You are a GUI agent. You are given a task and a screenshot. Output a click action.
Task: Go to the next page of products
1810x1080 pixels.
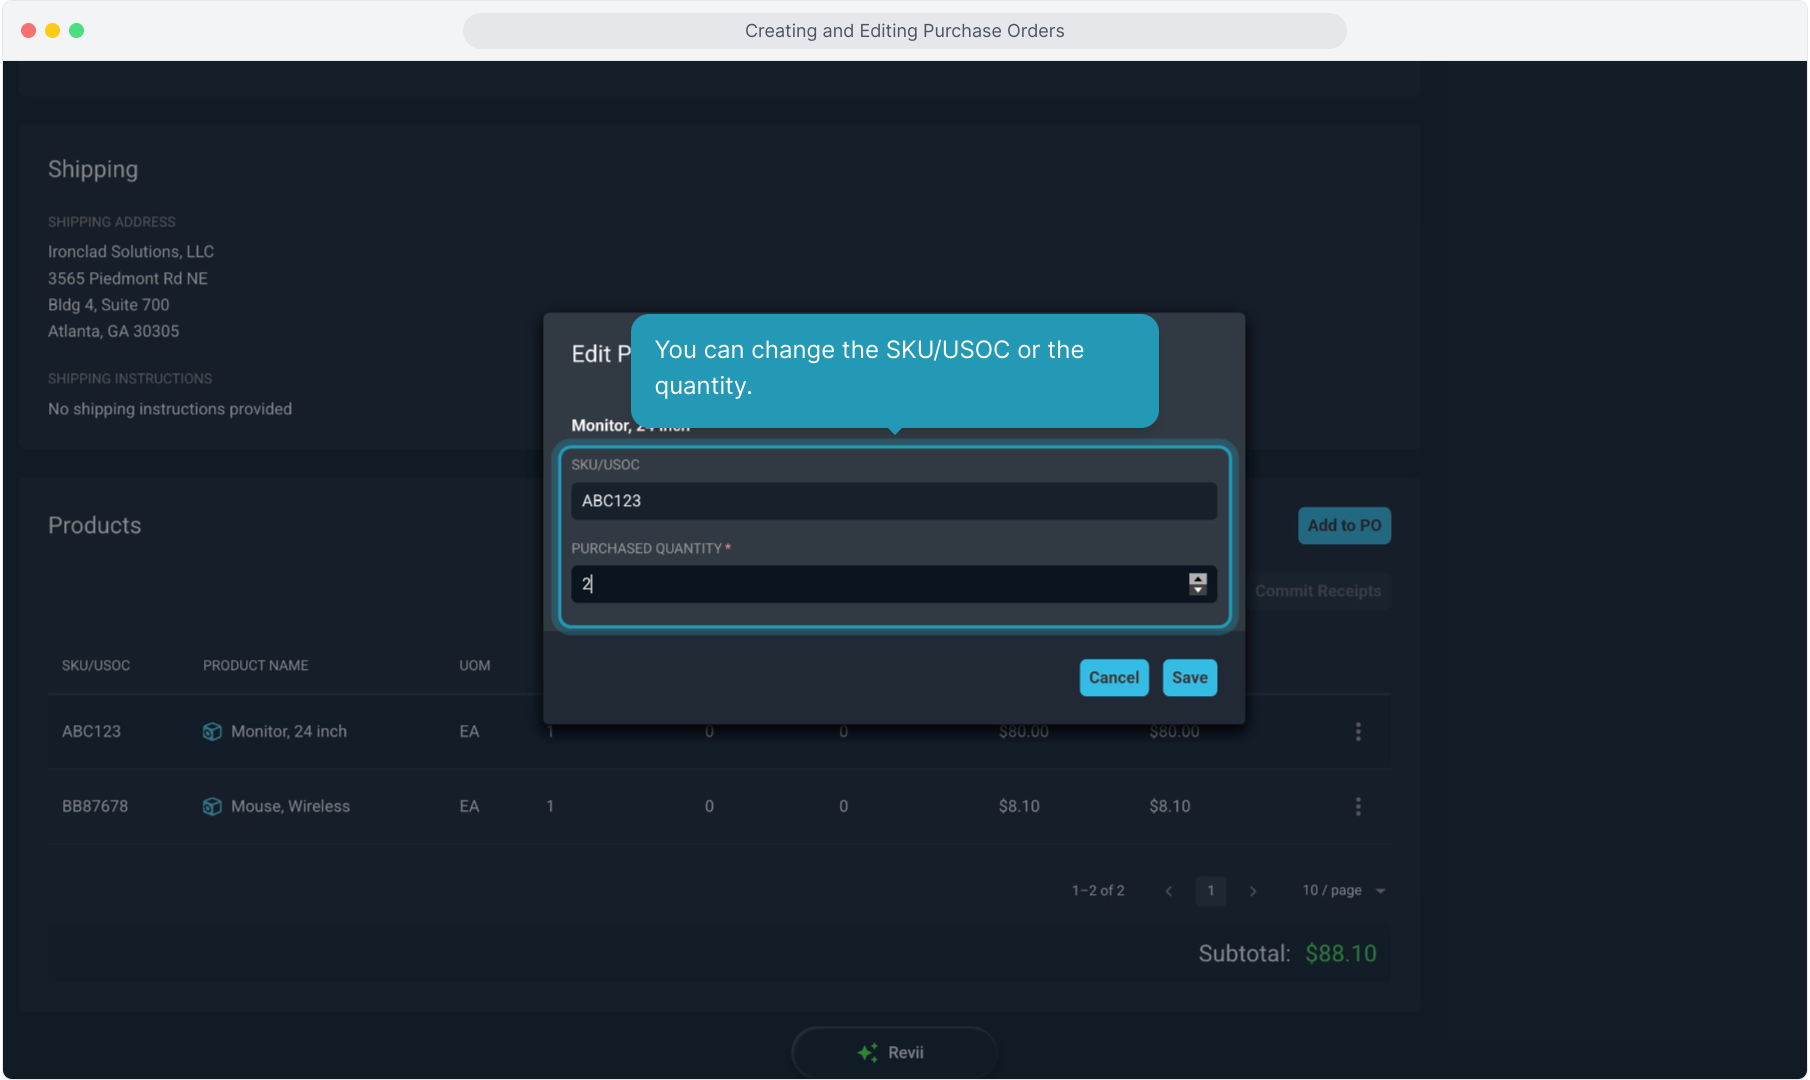pos(1253,891)
